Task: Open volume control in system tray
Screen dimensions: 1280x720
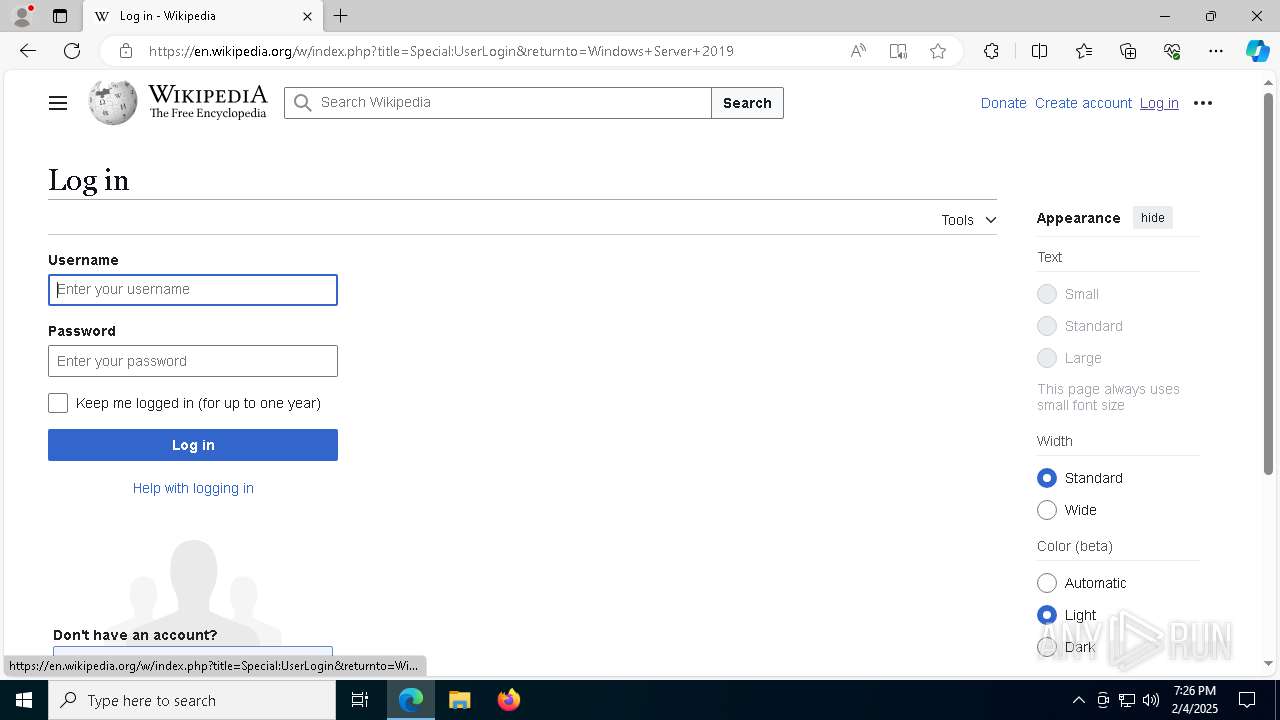Action: (1151, 700)
